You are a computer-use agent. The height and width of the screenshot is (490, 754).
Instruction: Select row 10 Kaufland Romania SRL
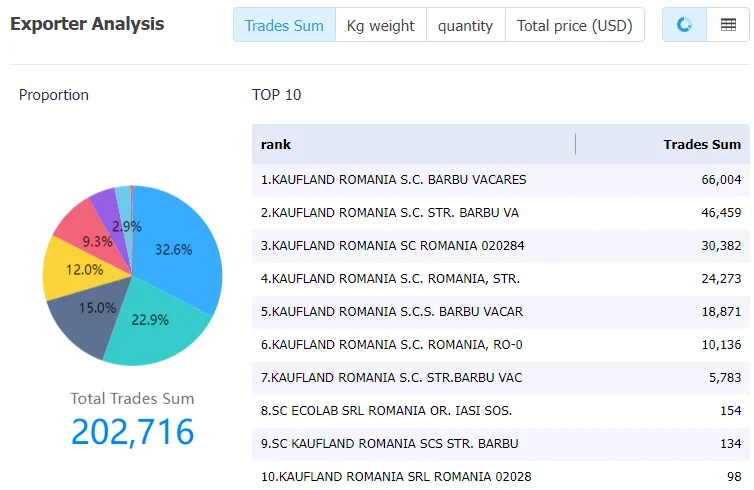[501, 477]
